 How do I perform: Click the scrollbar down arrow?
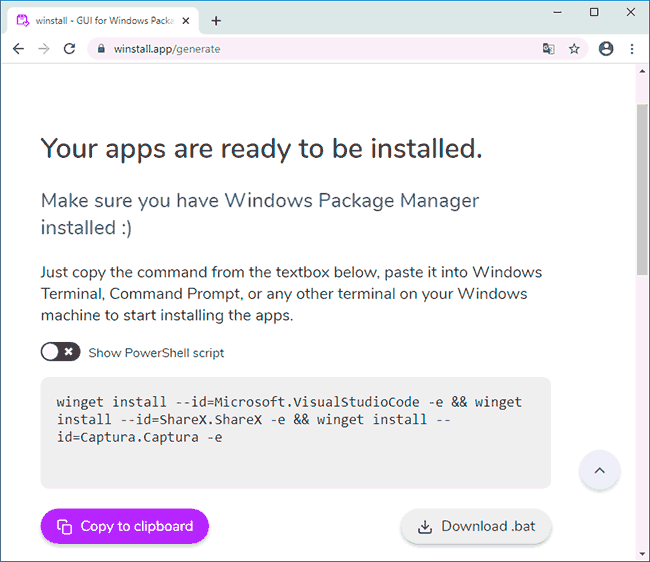click(642, 554)
